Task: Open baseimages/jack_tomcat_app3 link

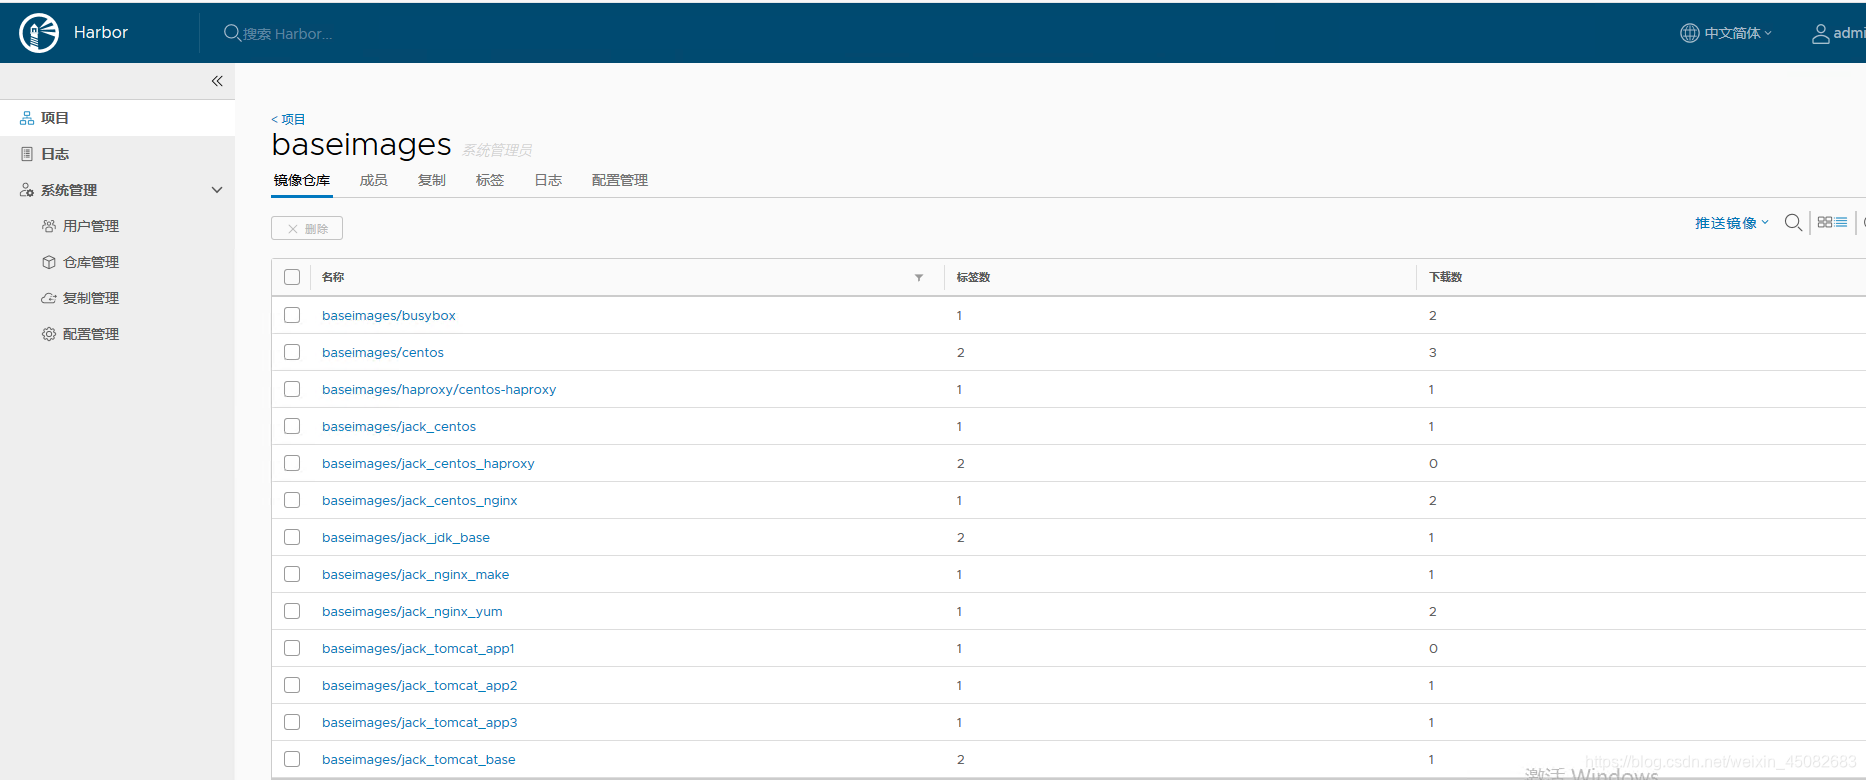Action: (x=420, y=722)
